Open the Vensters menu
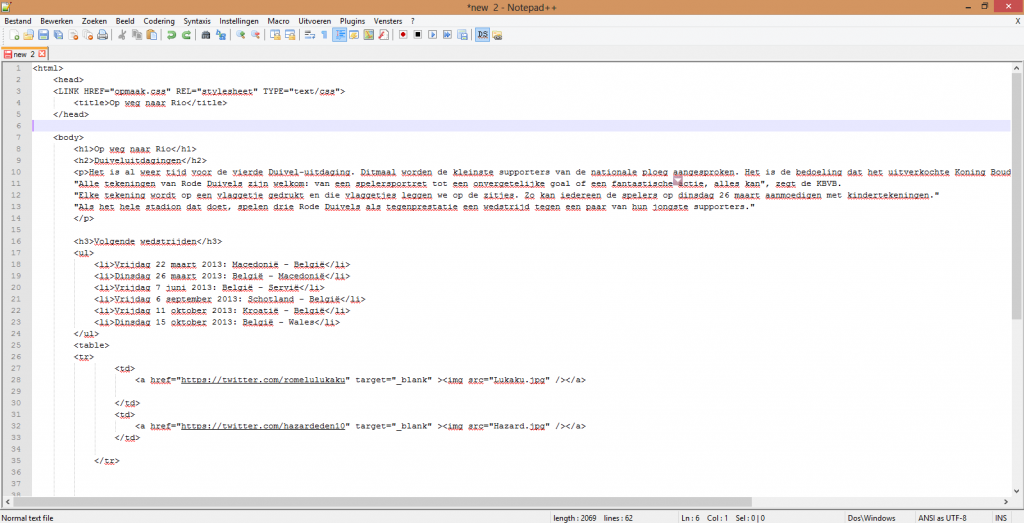This screenshot has width=1024, height=523. [x=388, y=22]
